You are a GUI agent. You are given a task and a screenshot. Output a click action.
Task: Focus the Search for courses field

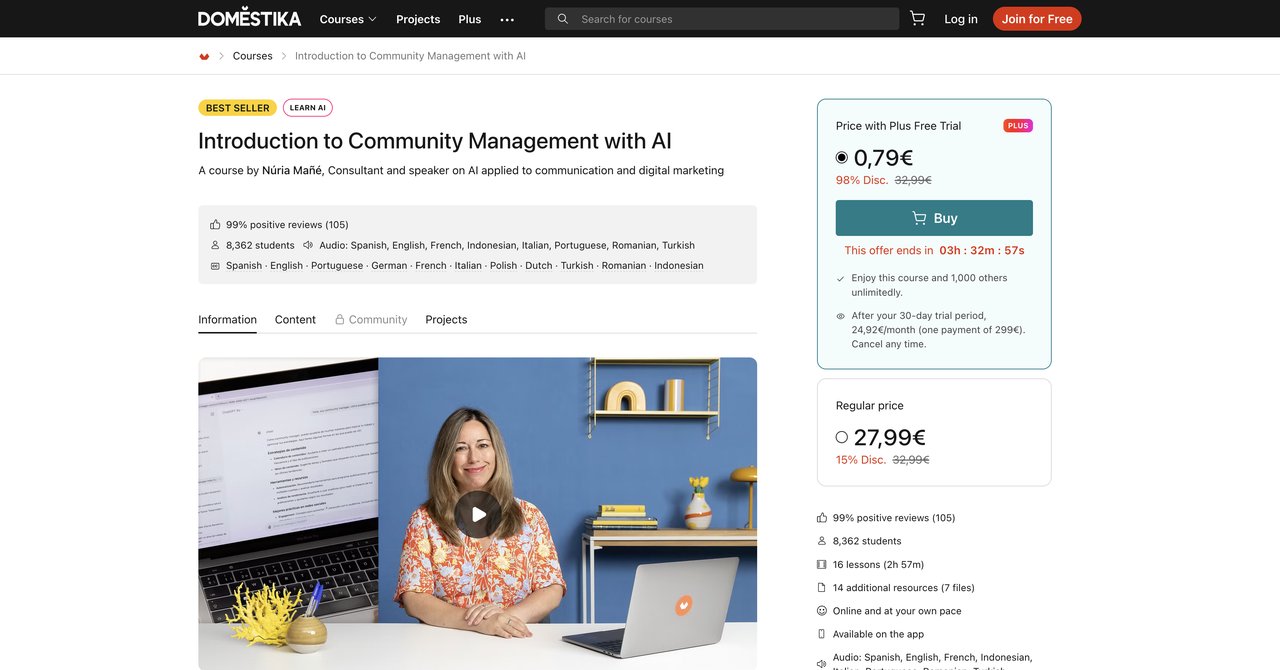[x=722, y=19]
